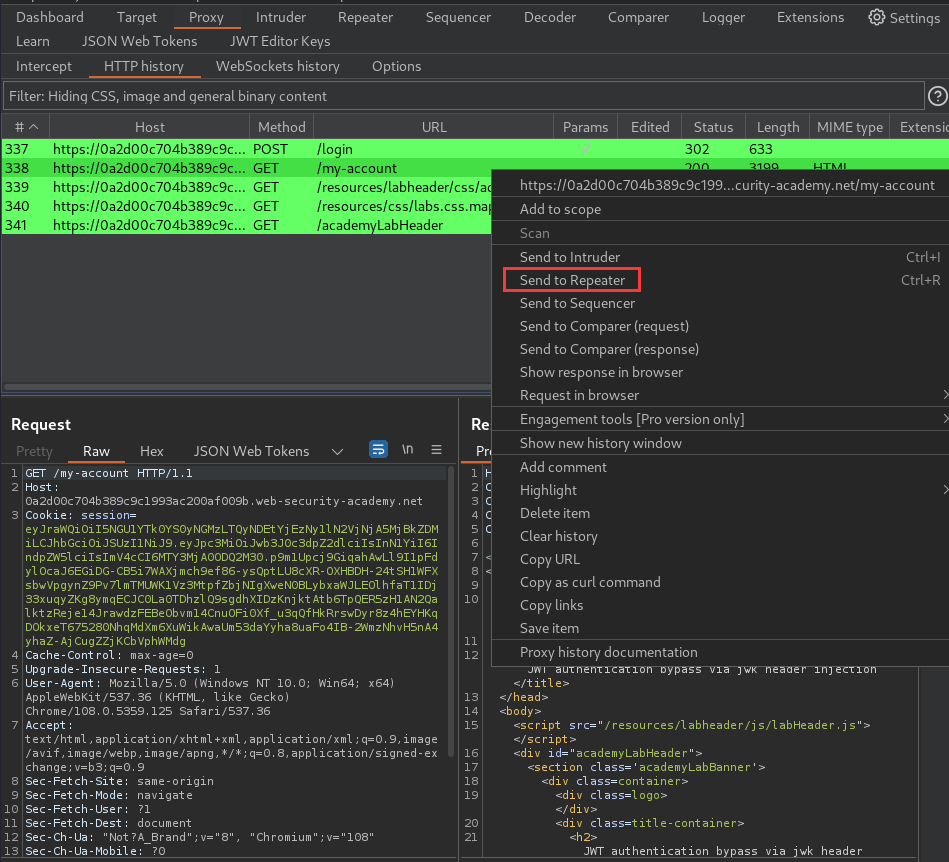Open the Decoder tab
Image resolution: width=949 pixels, height=862 pixels.
[x=550, y=17]
